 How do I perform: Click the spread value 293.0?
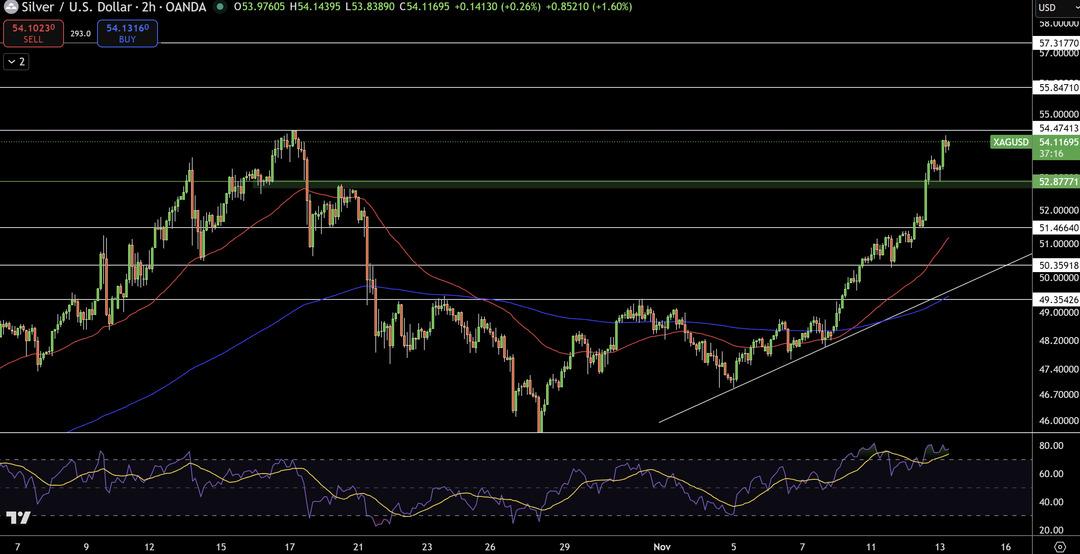pyautogui.click(x=80, y=33)
